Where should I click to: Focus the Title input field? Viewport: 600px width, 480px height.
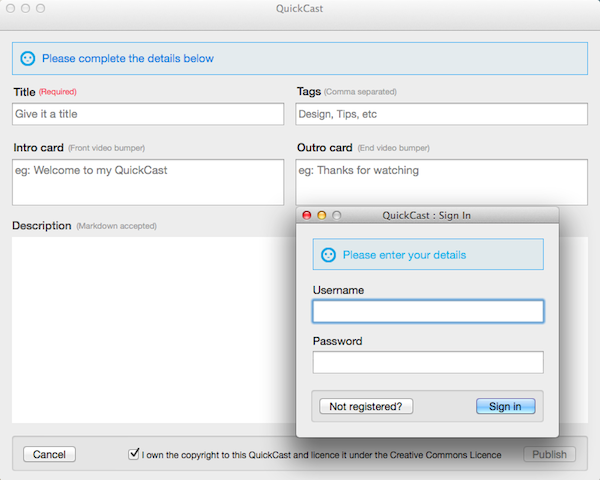[148, 114]
